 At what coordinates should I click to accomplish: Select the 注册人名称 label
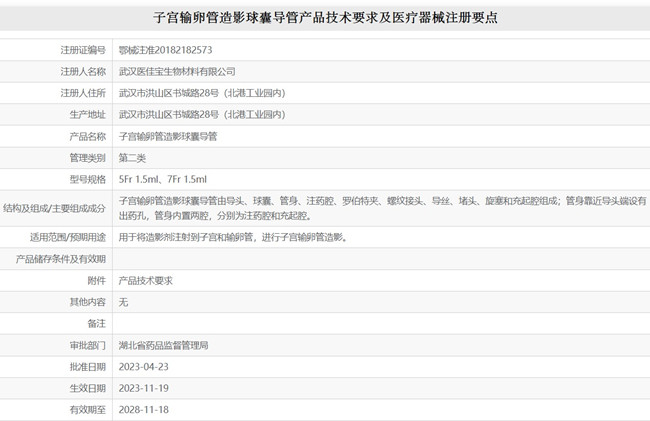pyautogui.click(x=83, y=72)
